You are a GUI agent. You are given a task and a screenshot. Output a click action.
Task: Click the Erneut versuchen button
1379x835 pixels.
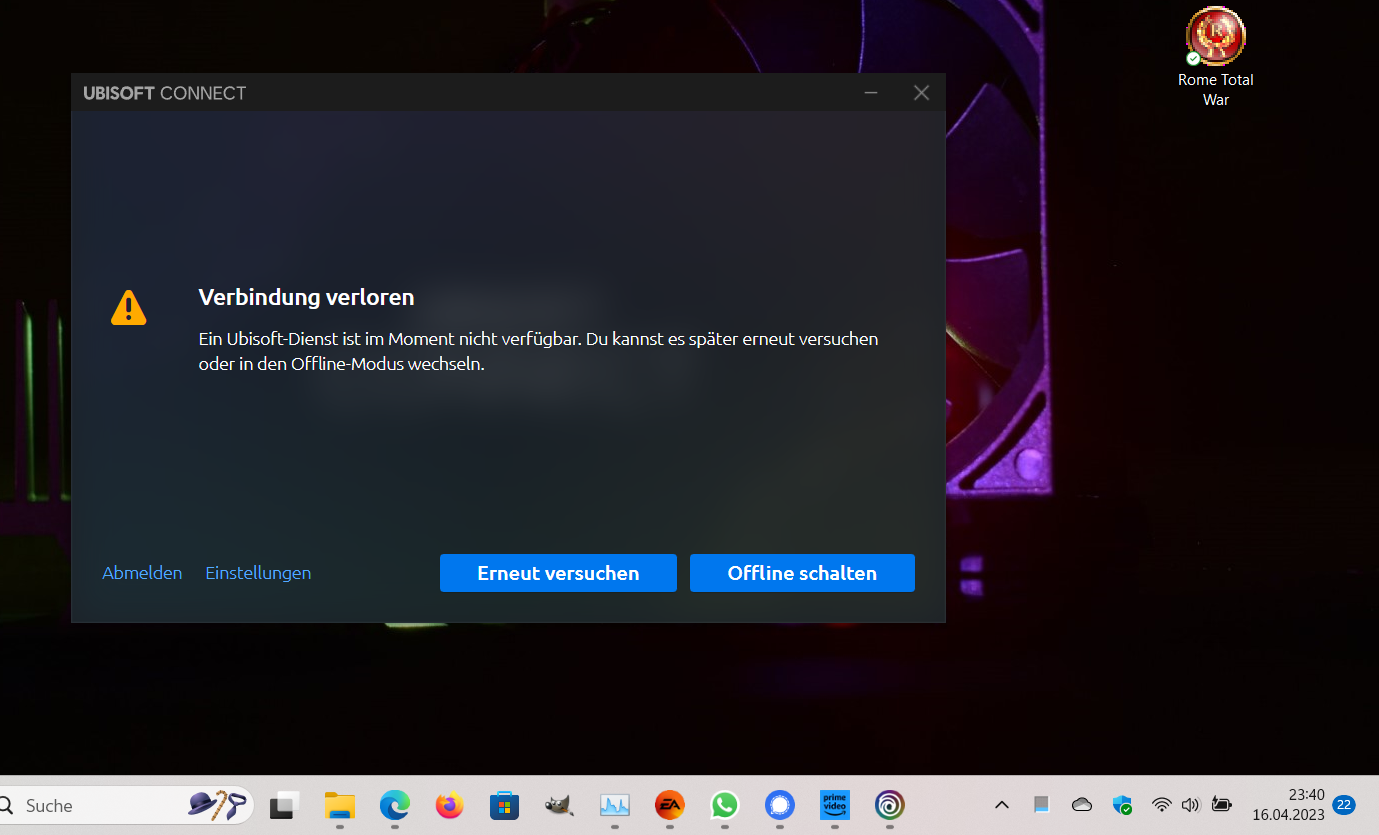click(x=558, y=573)
